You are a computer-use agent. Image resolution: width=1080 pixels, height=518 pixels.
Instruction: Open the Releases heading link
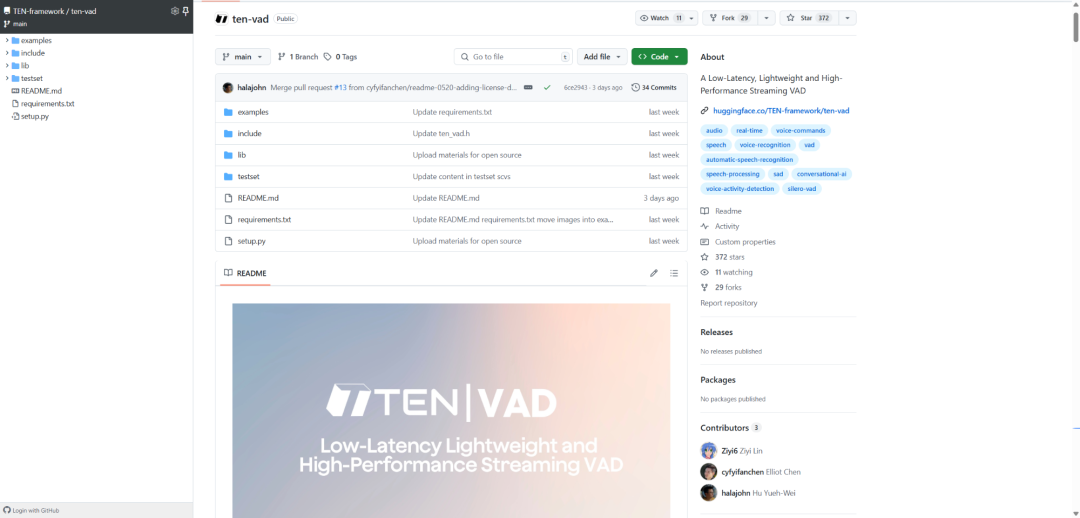(716, 332)
